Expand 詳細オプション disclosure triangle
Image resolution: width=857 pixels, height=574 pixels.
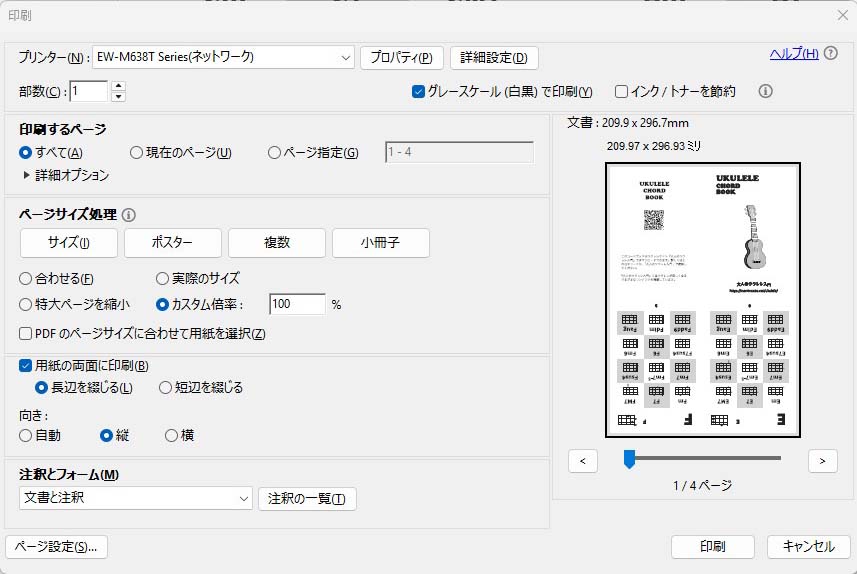(x=27, y=175)
